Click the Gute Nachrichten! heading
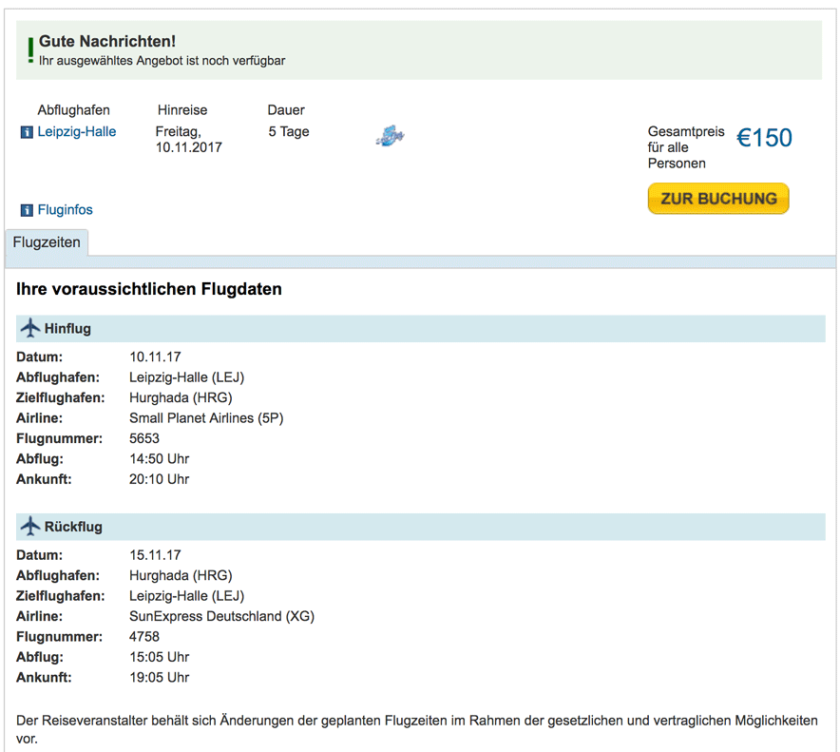This screenshot has height=752, width=840. point(107,42)
